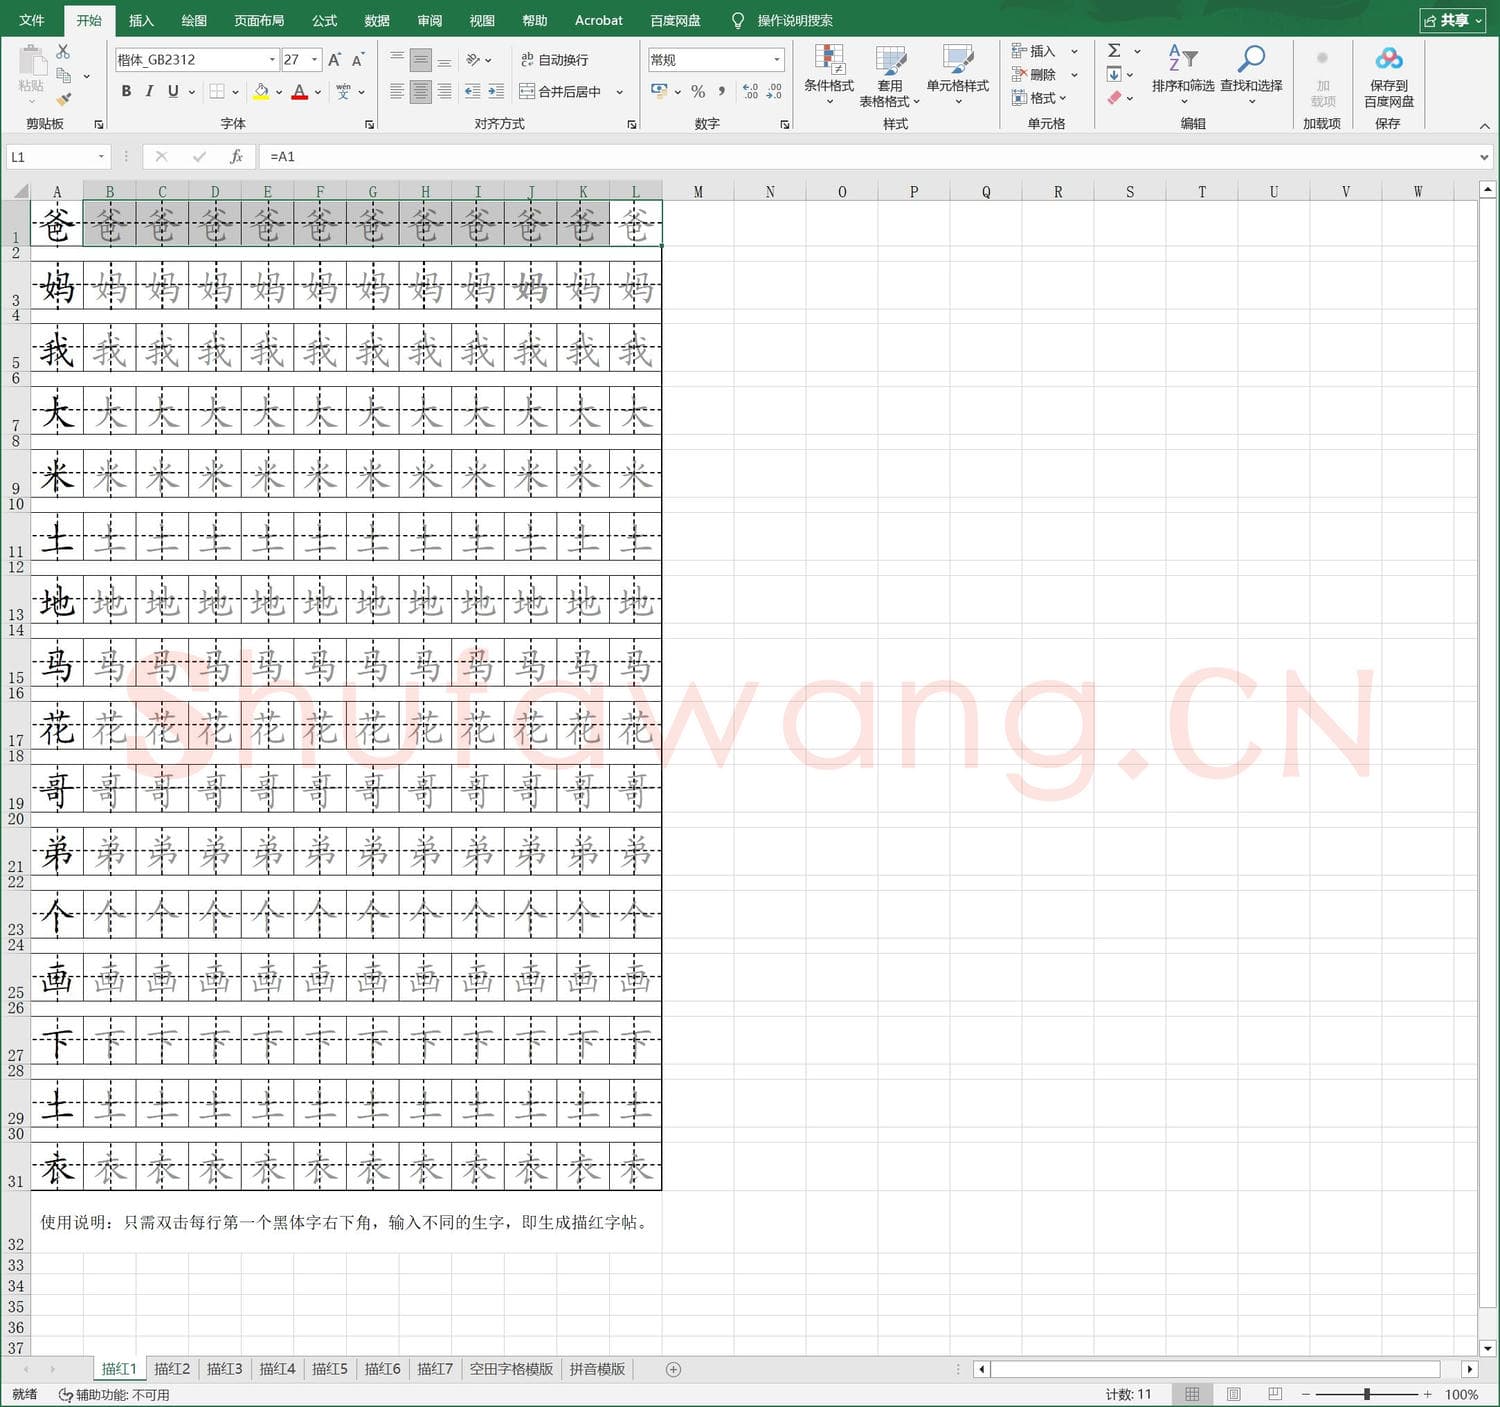
Task: Click the formula bar containing =A1
Action: coord(866,157)
